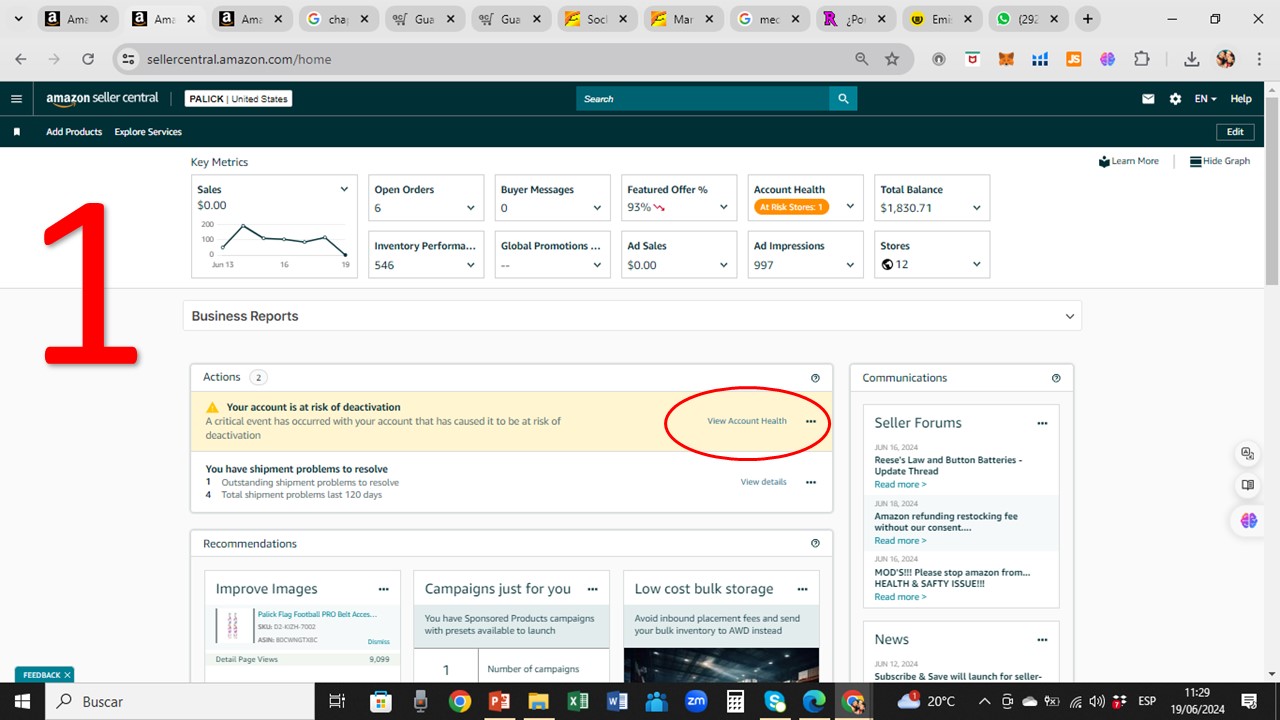Click in the Seller Central search field
Screen dimensions: 1280x720
702,99
